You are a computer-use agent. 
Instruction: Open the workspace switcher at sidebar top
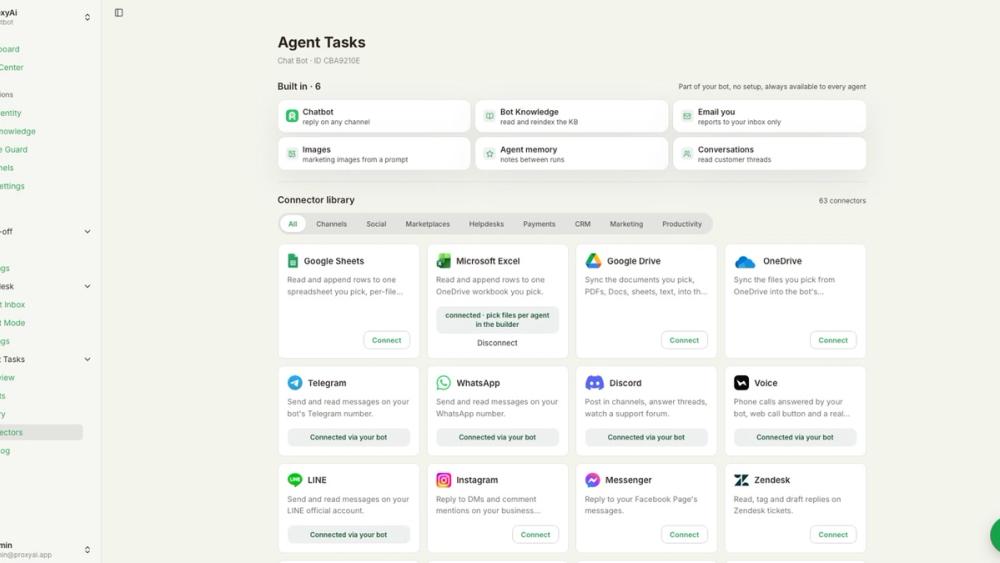click(x=87, y=17)
